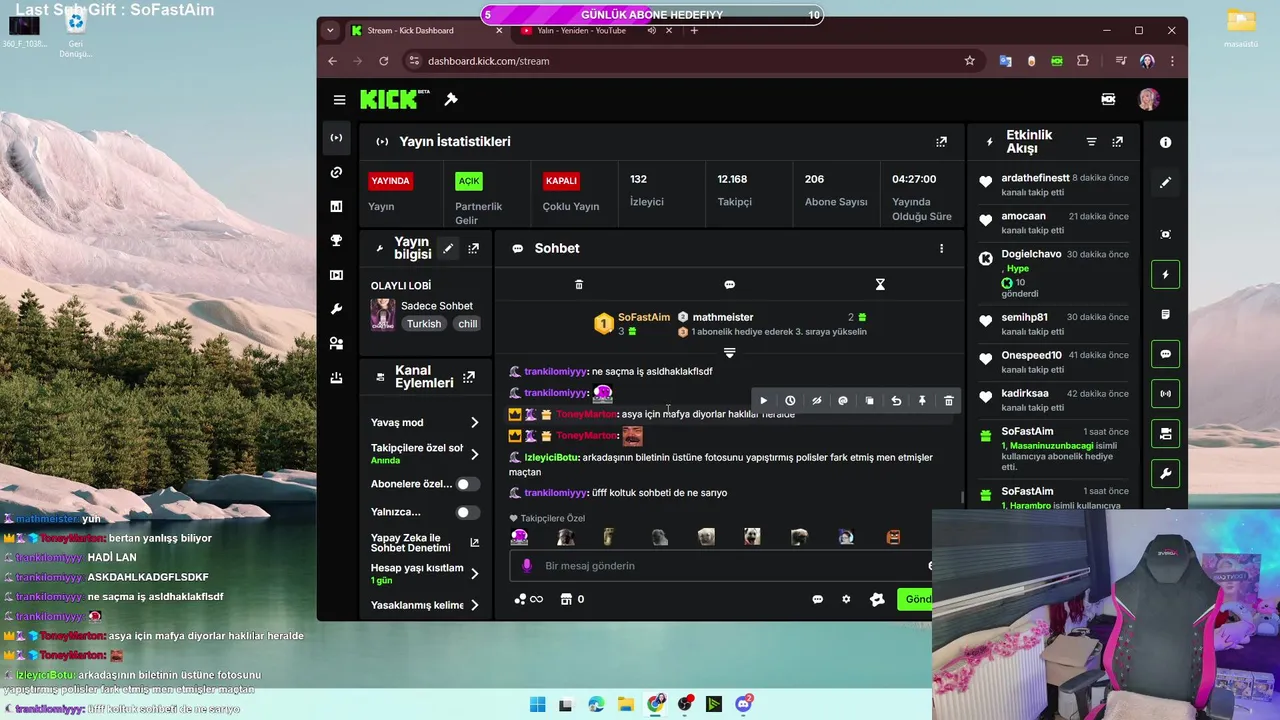The height and width of the screenshot is (720, 1280).
Task: Open Discord from the taskbar
Action: pos(743,704)
